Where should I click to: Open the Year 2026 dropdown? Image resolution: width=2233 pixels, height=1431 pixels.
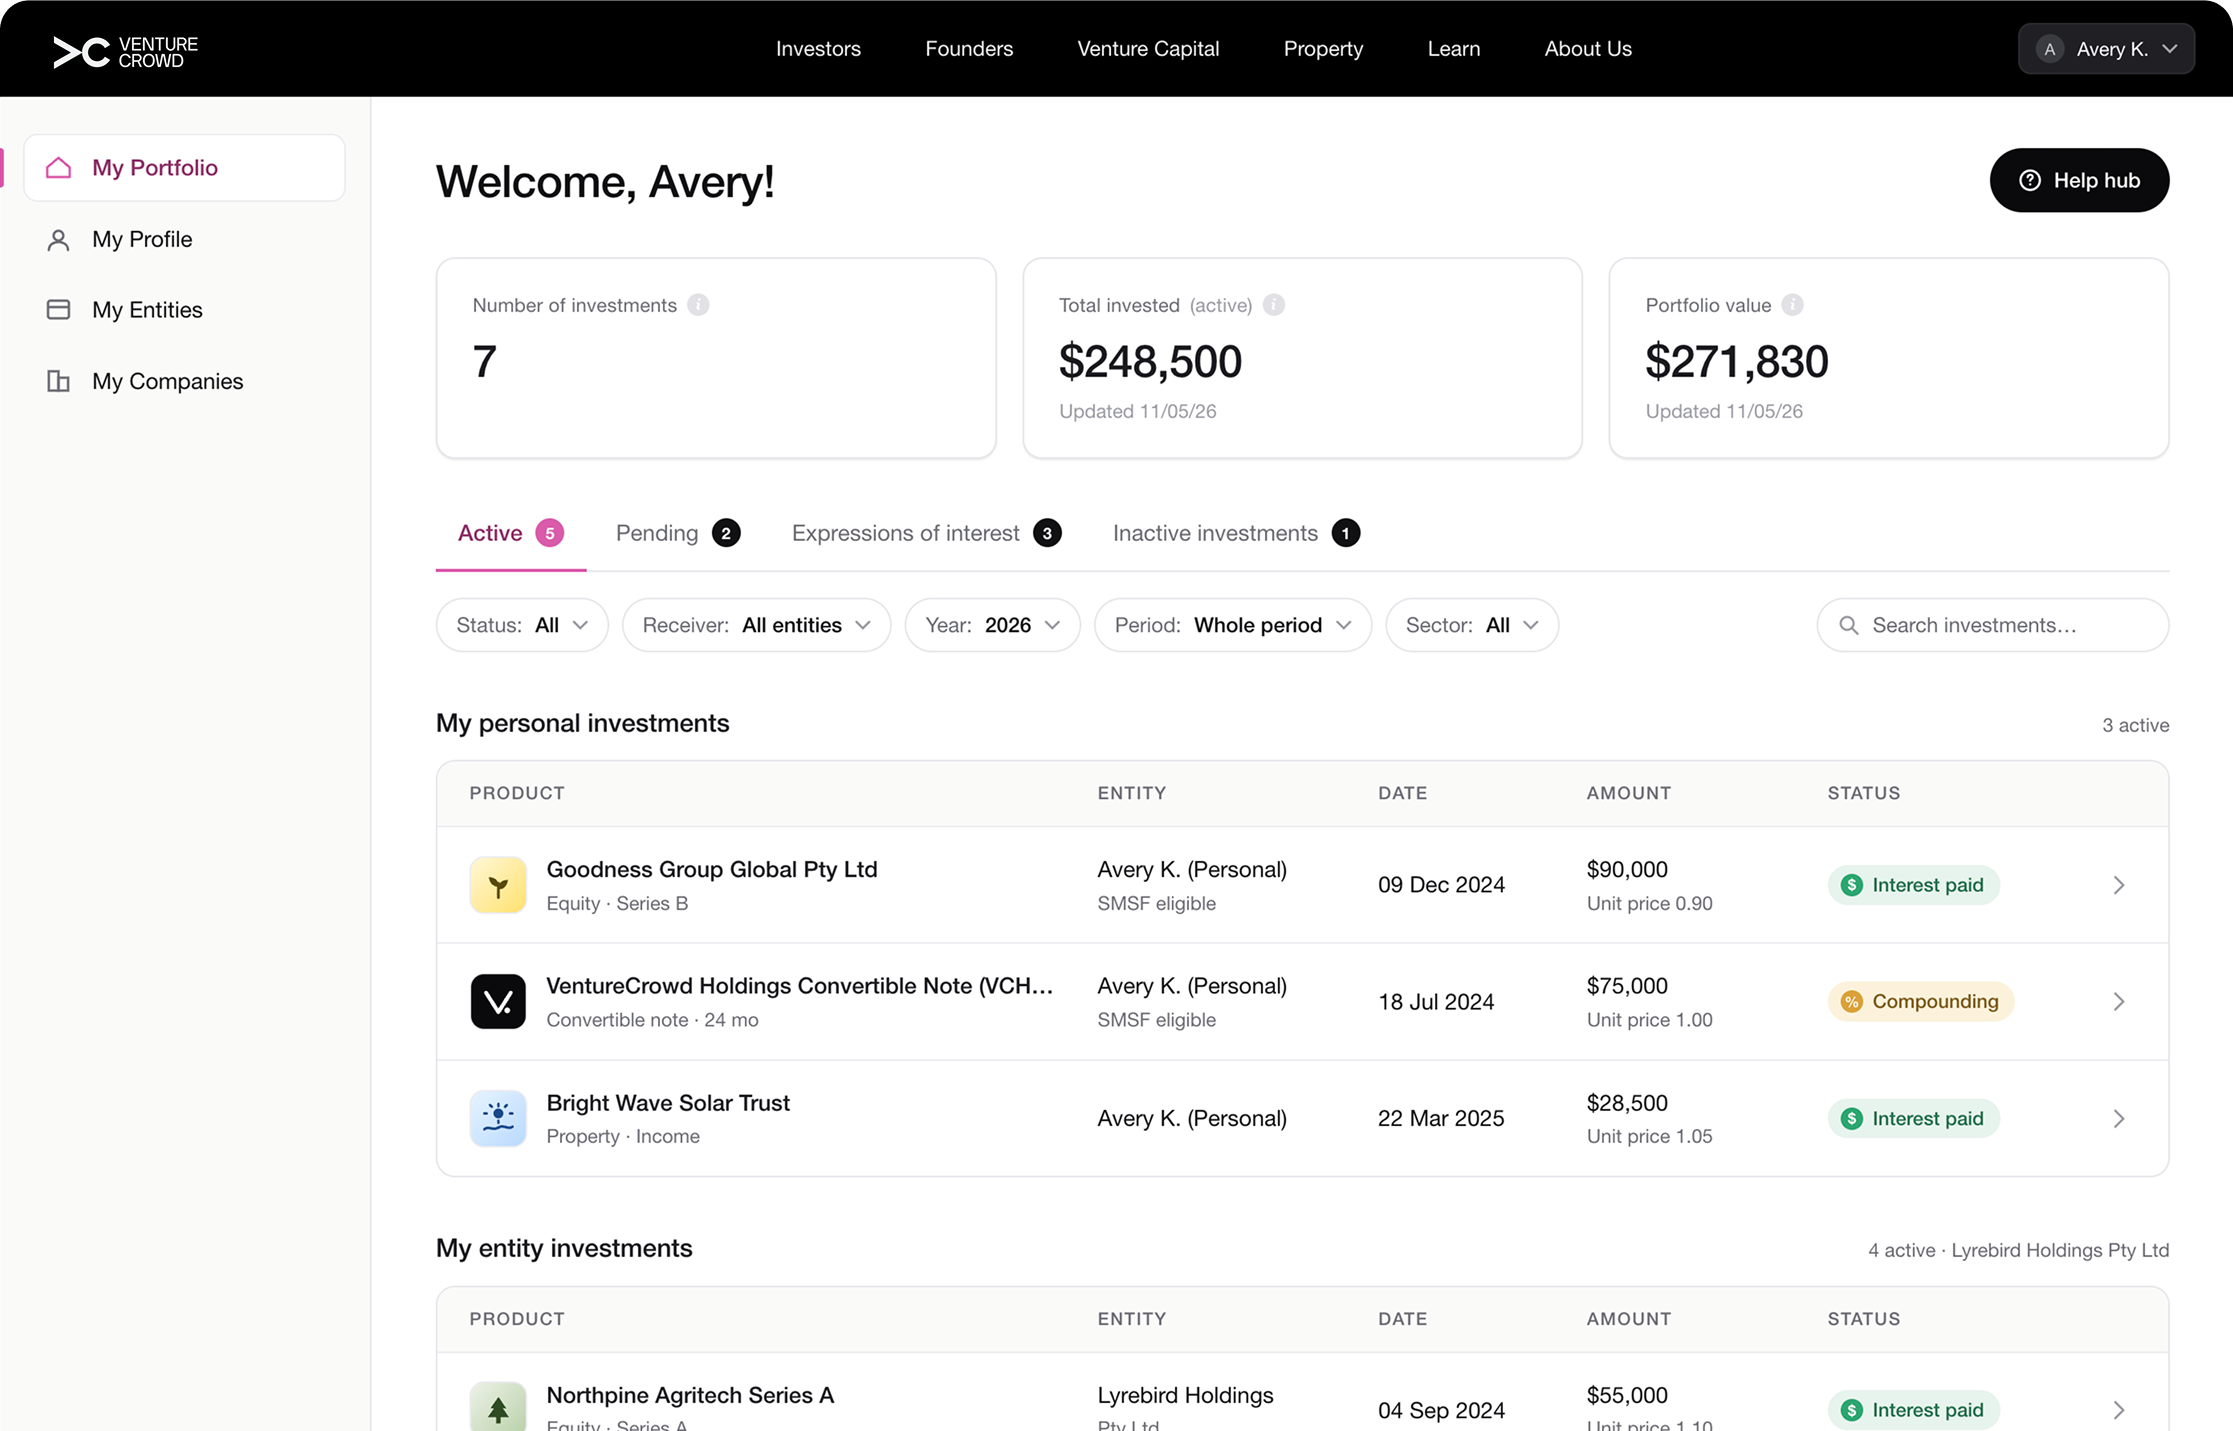[x=992, y=625]
